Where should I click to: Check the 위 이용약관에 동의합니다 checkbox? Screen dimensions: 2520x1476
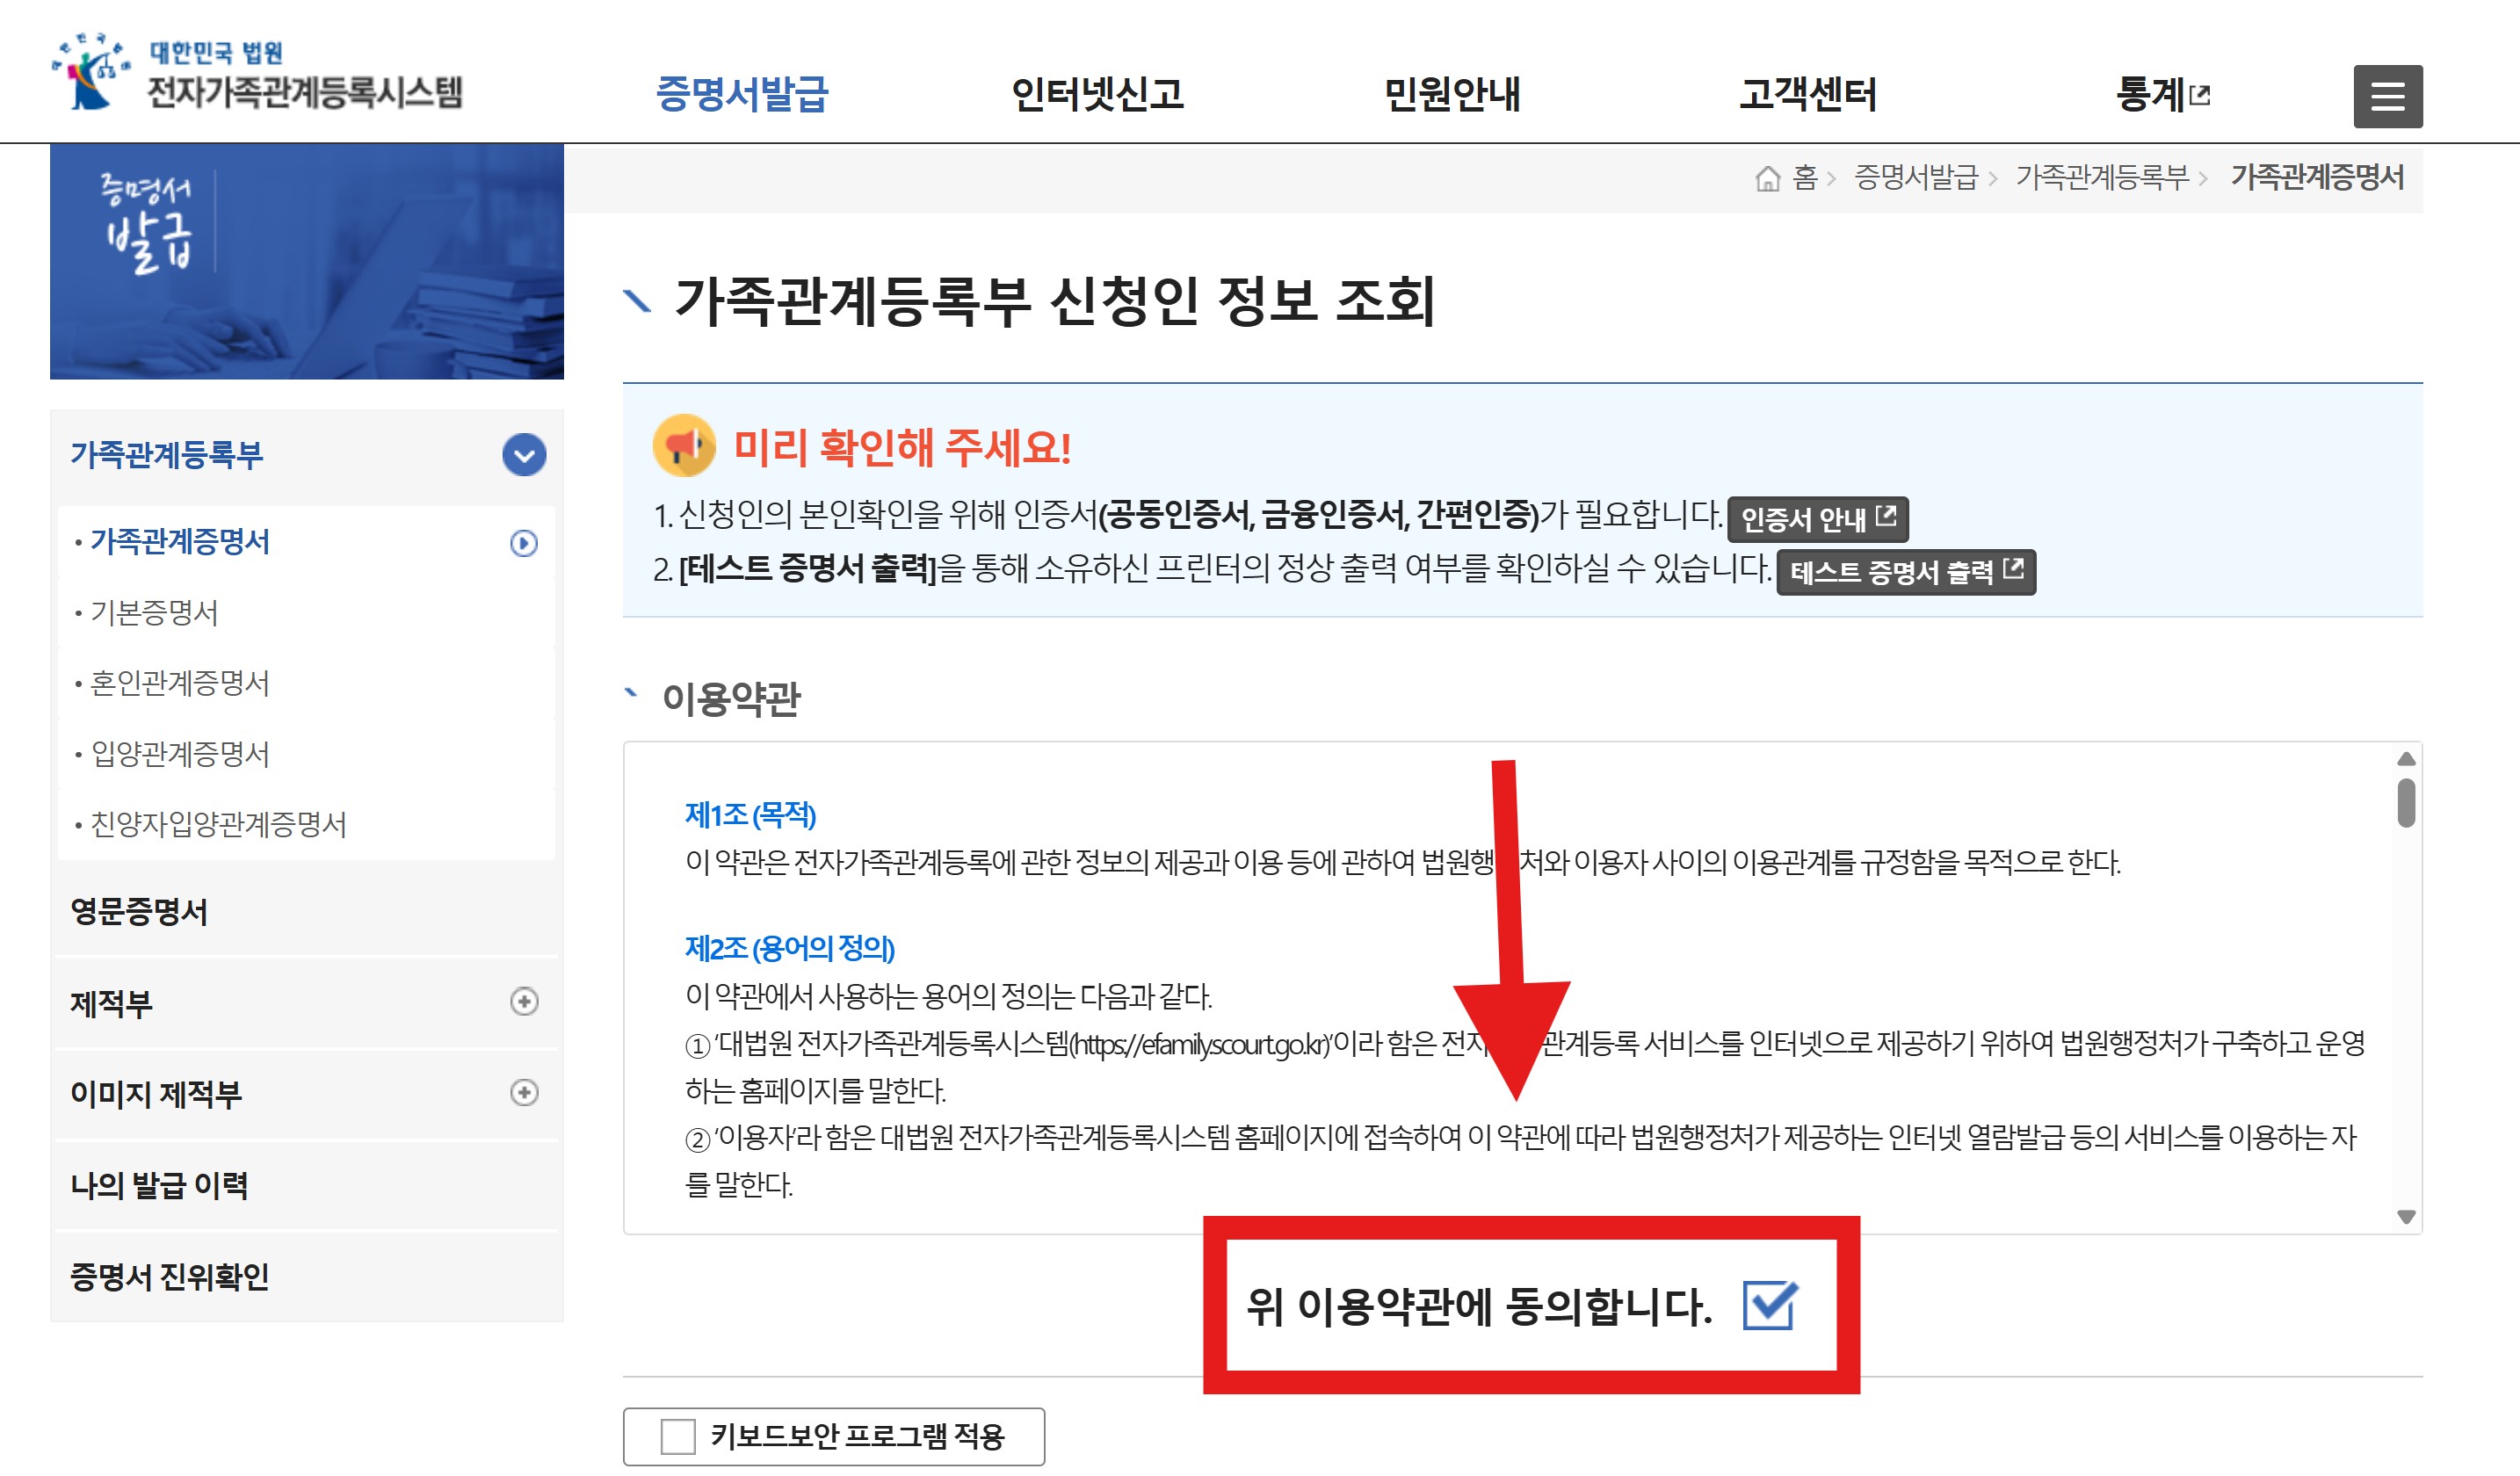point(1769,1305)
